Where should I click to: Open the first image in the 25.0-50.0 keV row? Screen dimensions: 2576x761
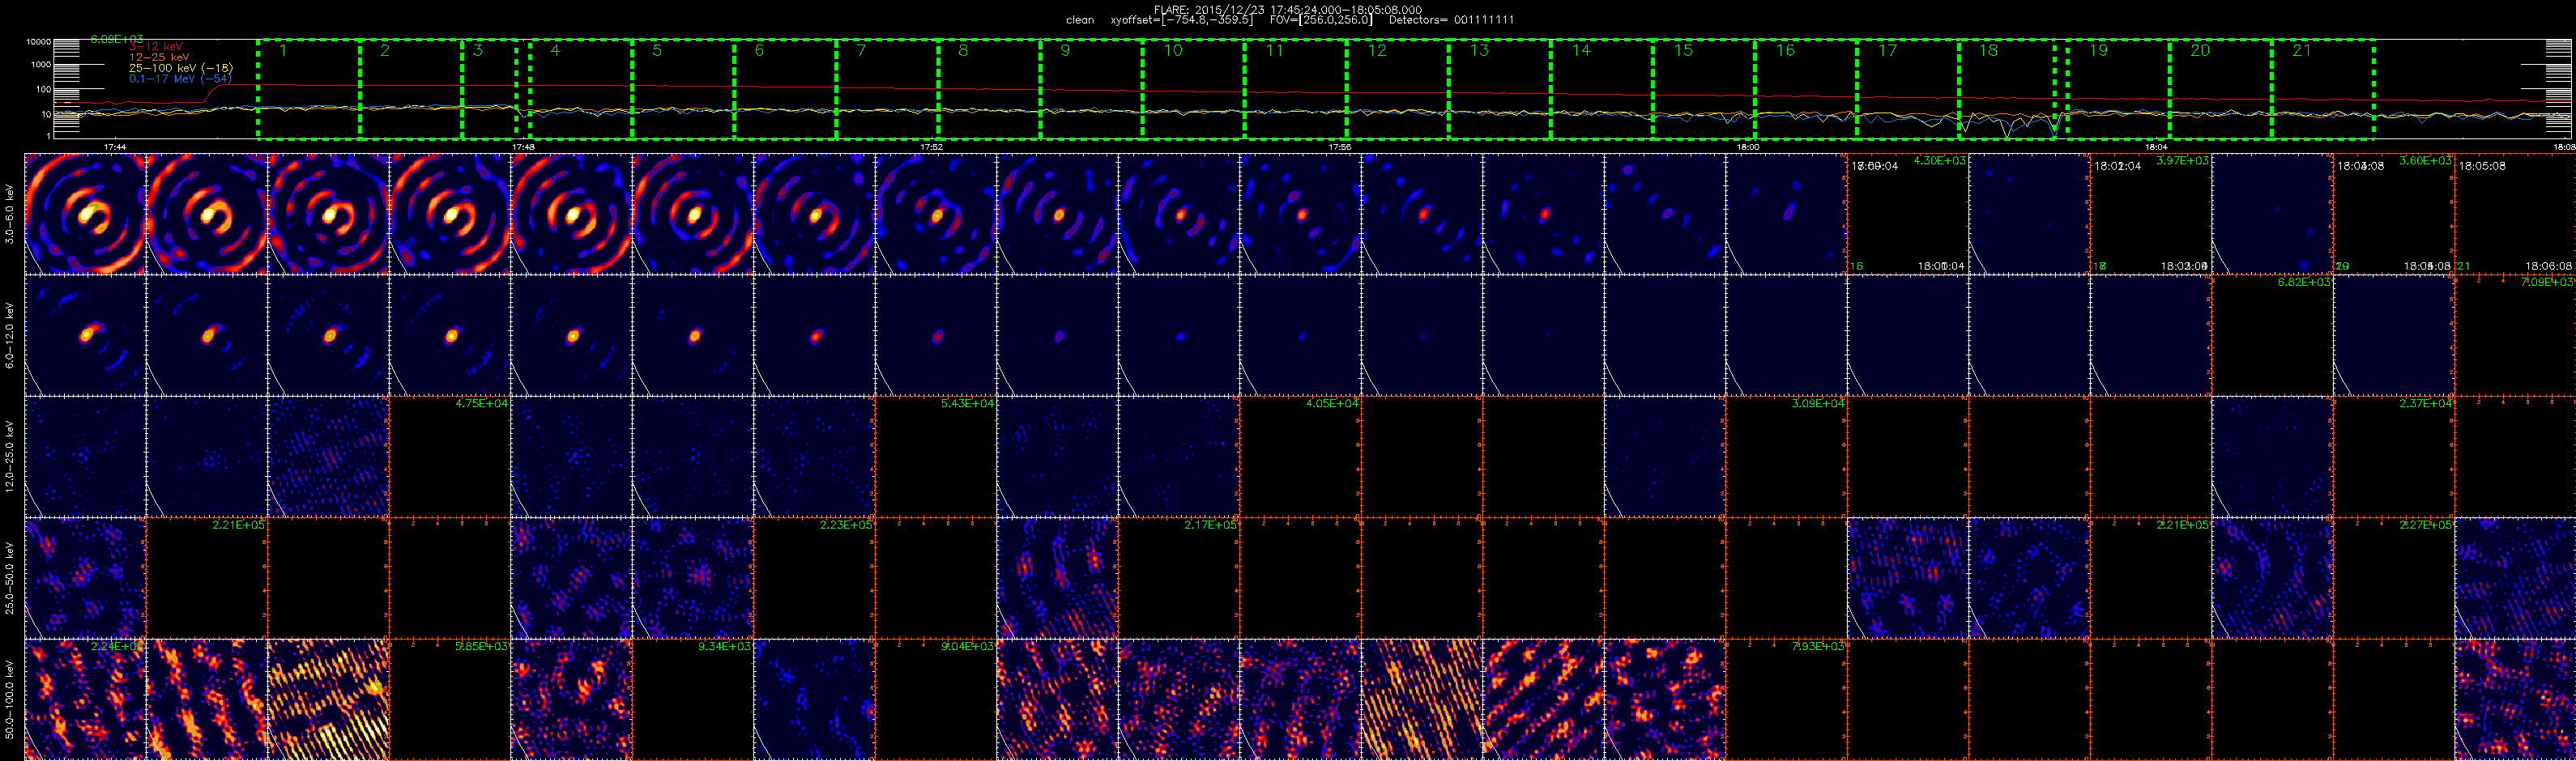pos(85,577)
